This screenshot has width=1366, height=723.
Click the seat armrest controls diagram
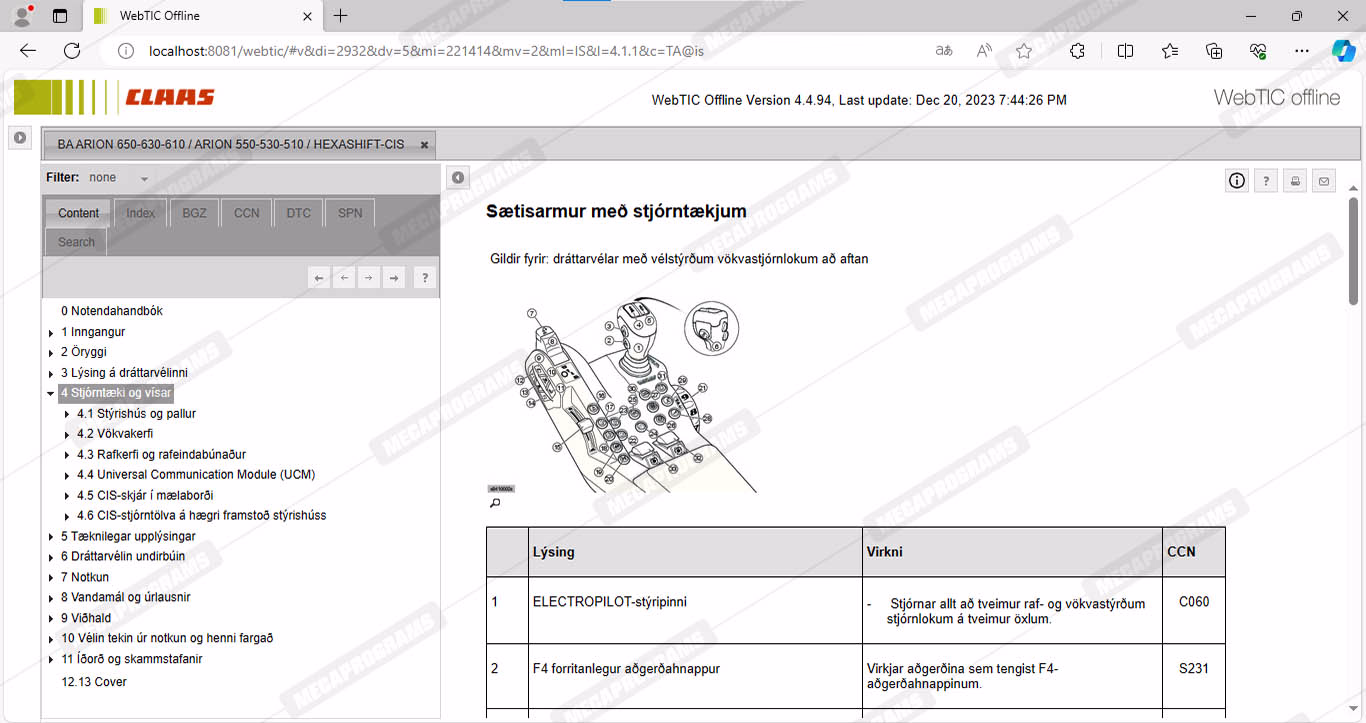pos(620,395)
